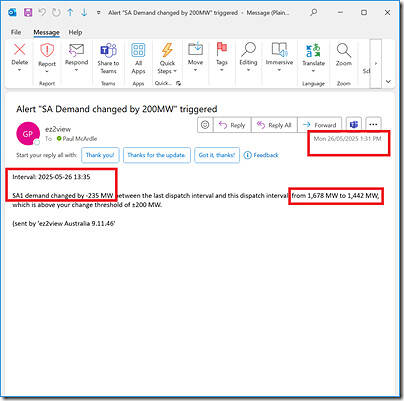Expand the Tags dropdown arrow
404x401 pixels.
pyautogui.click(x=222, y=70)
